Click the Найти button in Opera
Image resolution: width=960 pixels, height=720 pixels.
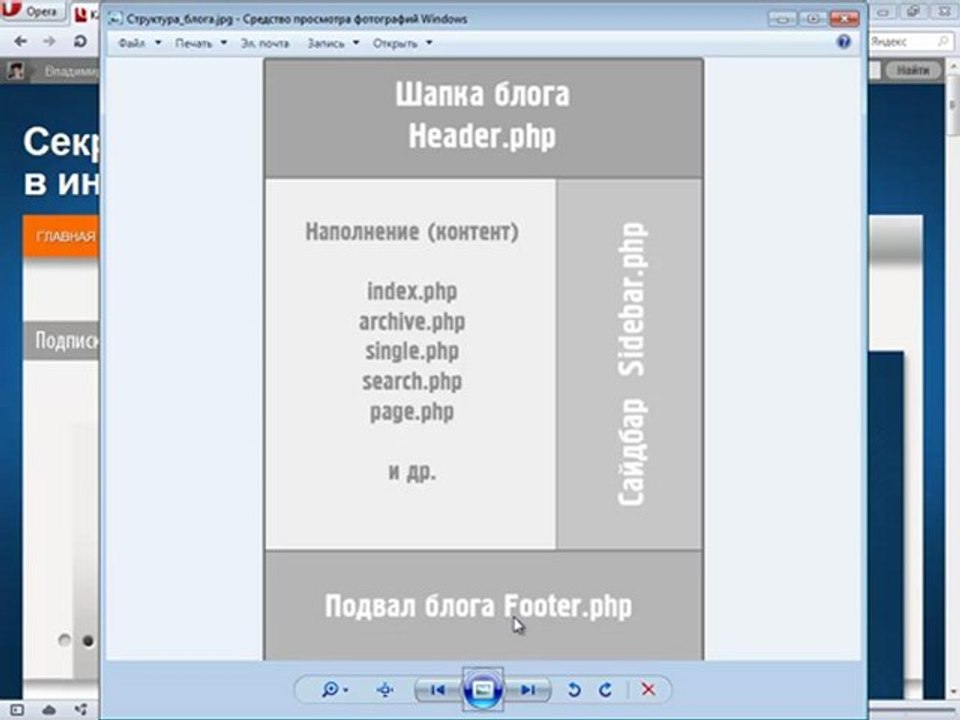tap(913, 70)
